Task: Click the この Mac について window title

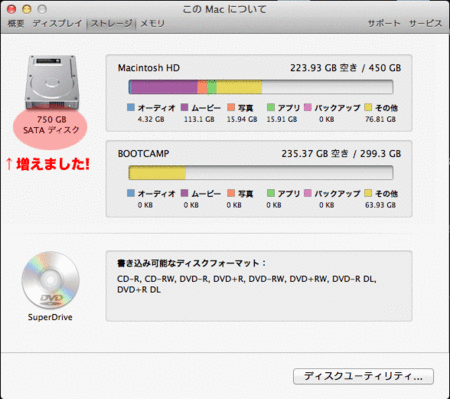Action: 224,9
